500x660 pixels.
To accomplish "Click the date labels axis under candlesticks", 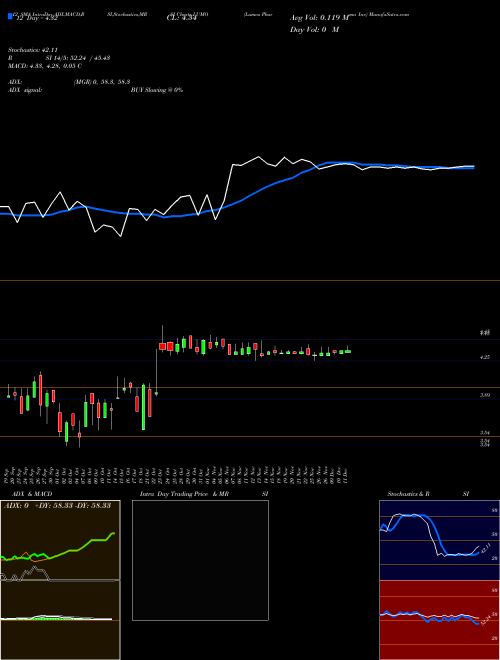I will coord(177,475).
